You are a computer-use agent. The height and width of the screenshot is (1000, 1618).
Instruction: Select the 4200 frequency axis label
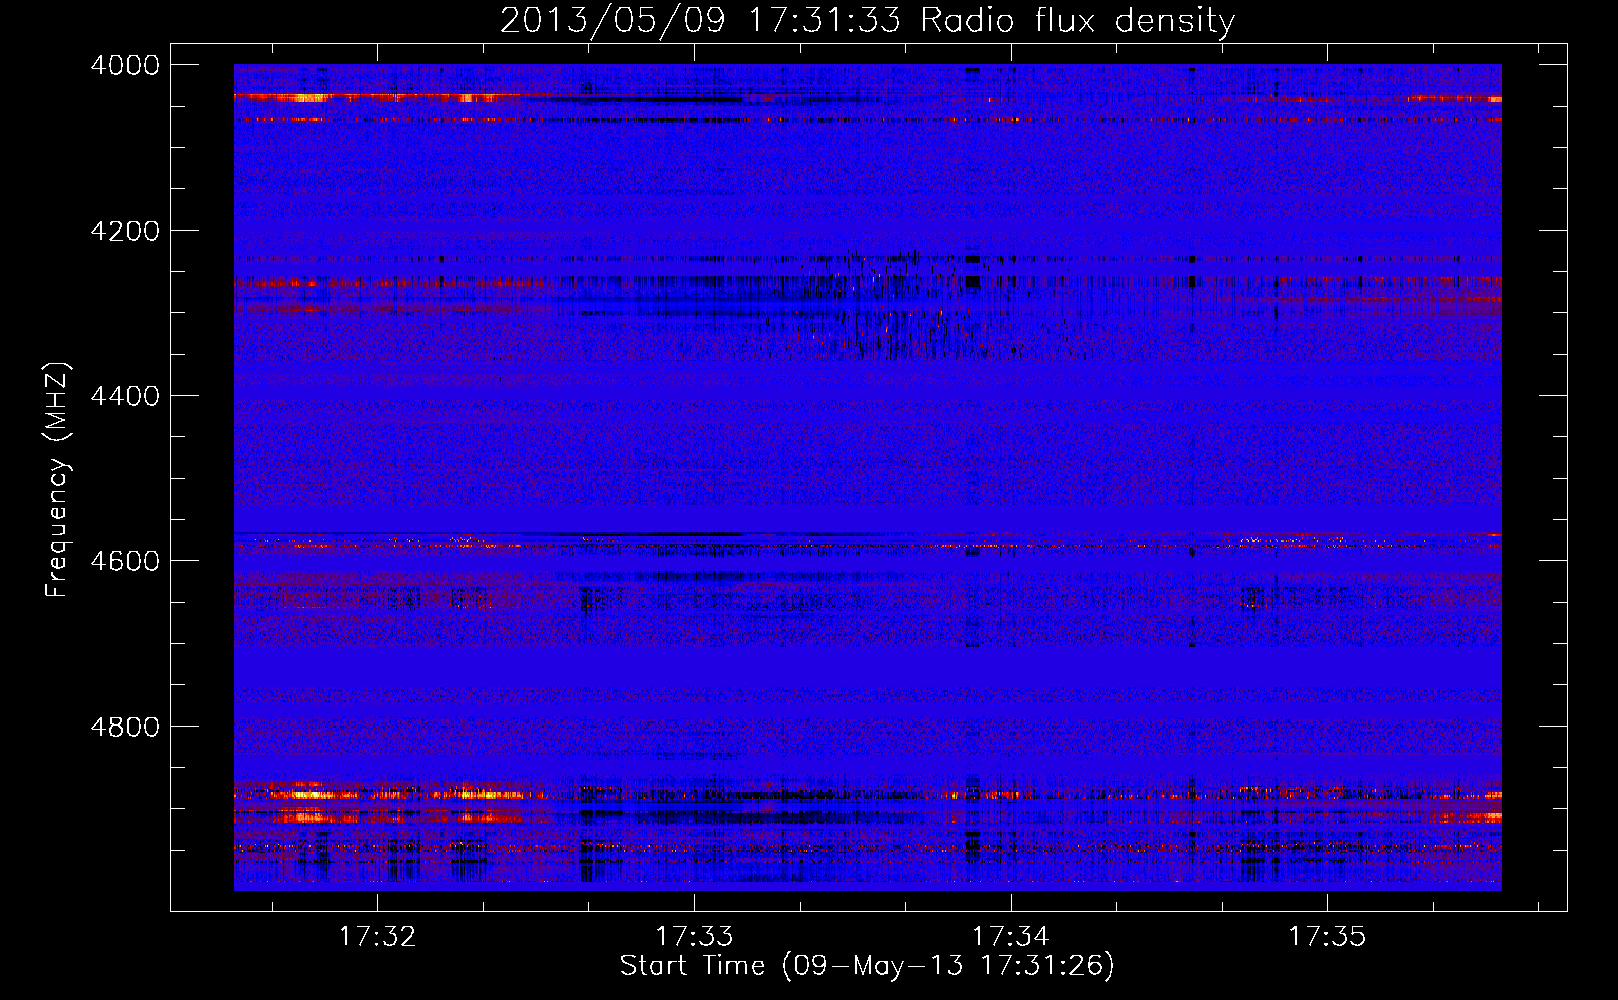point(125,231)
